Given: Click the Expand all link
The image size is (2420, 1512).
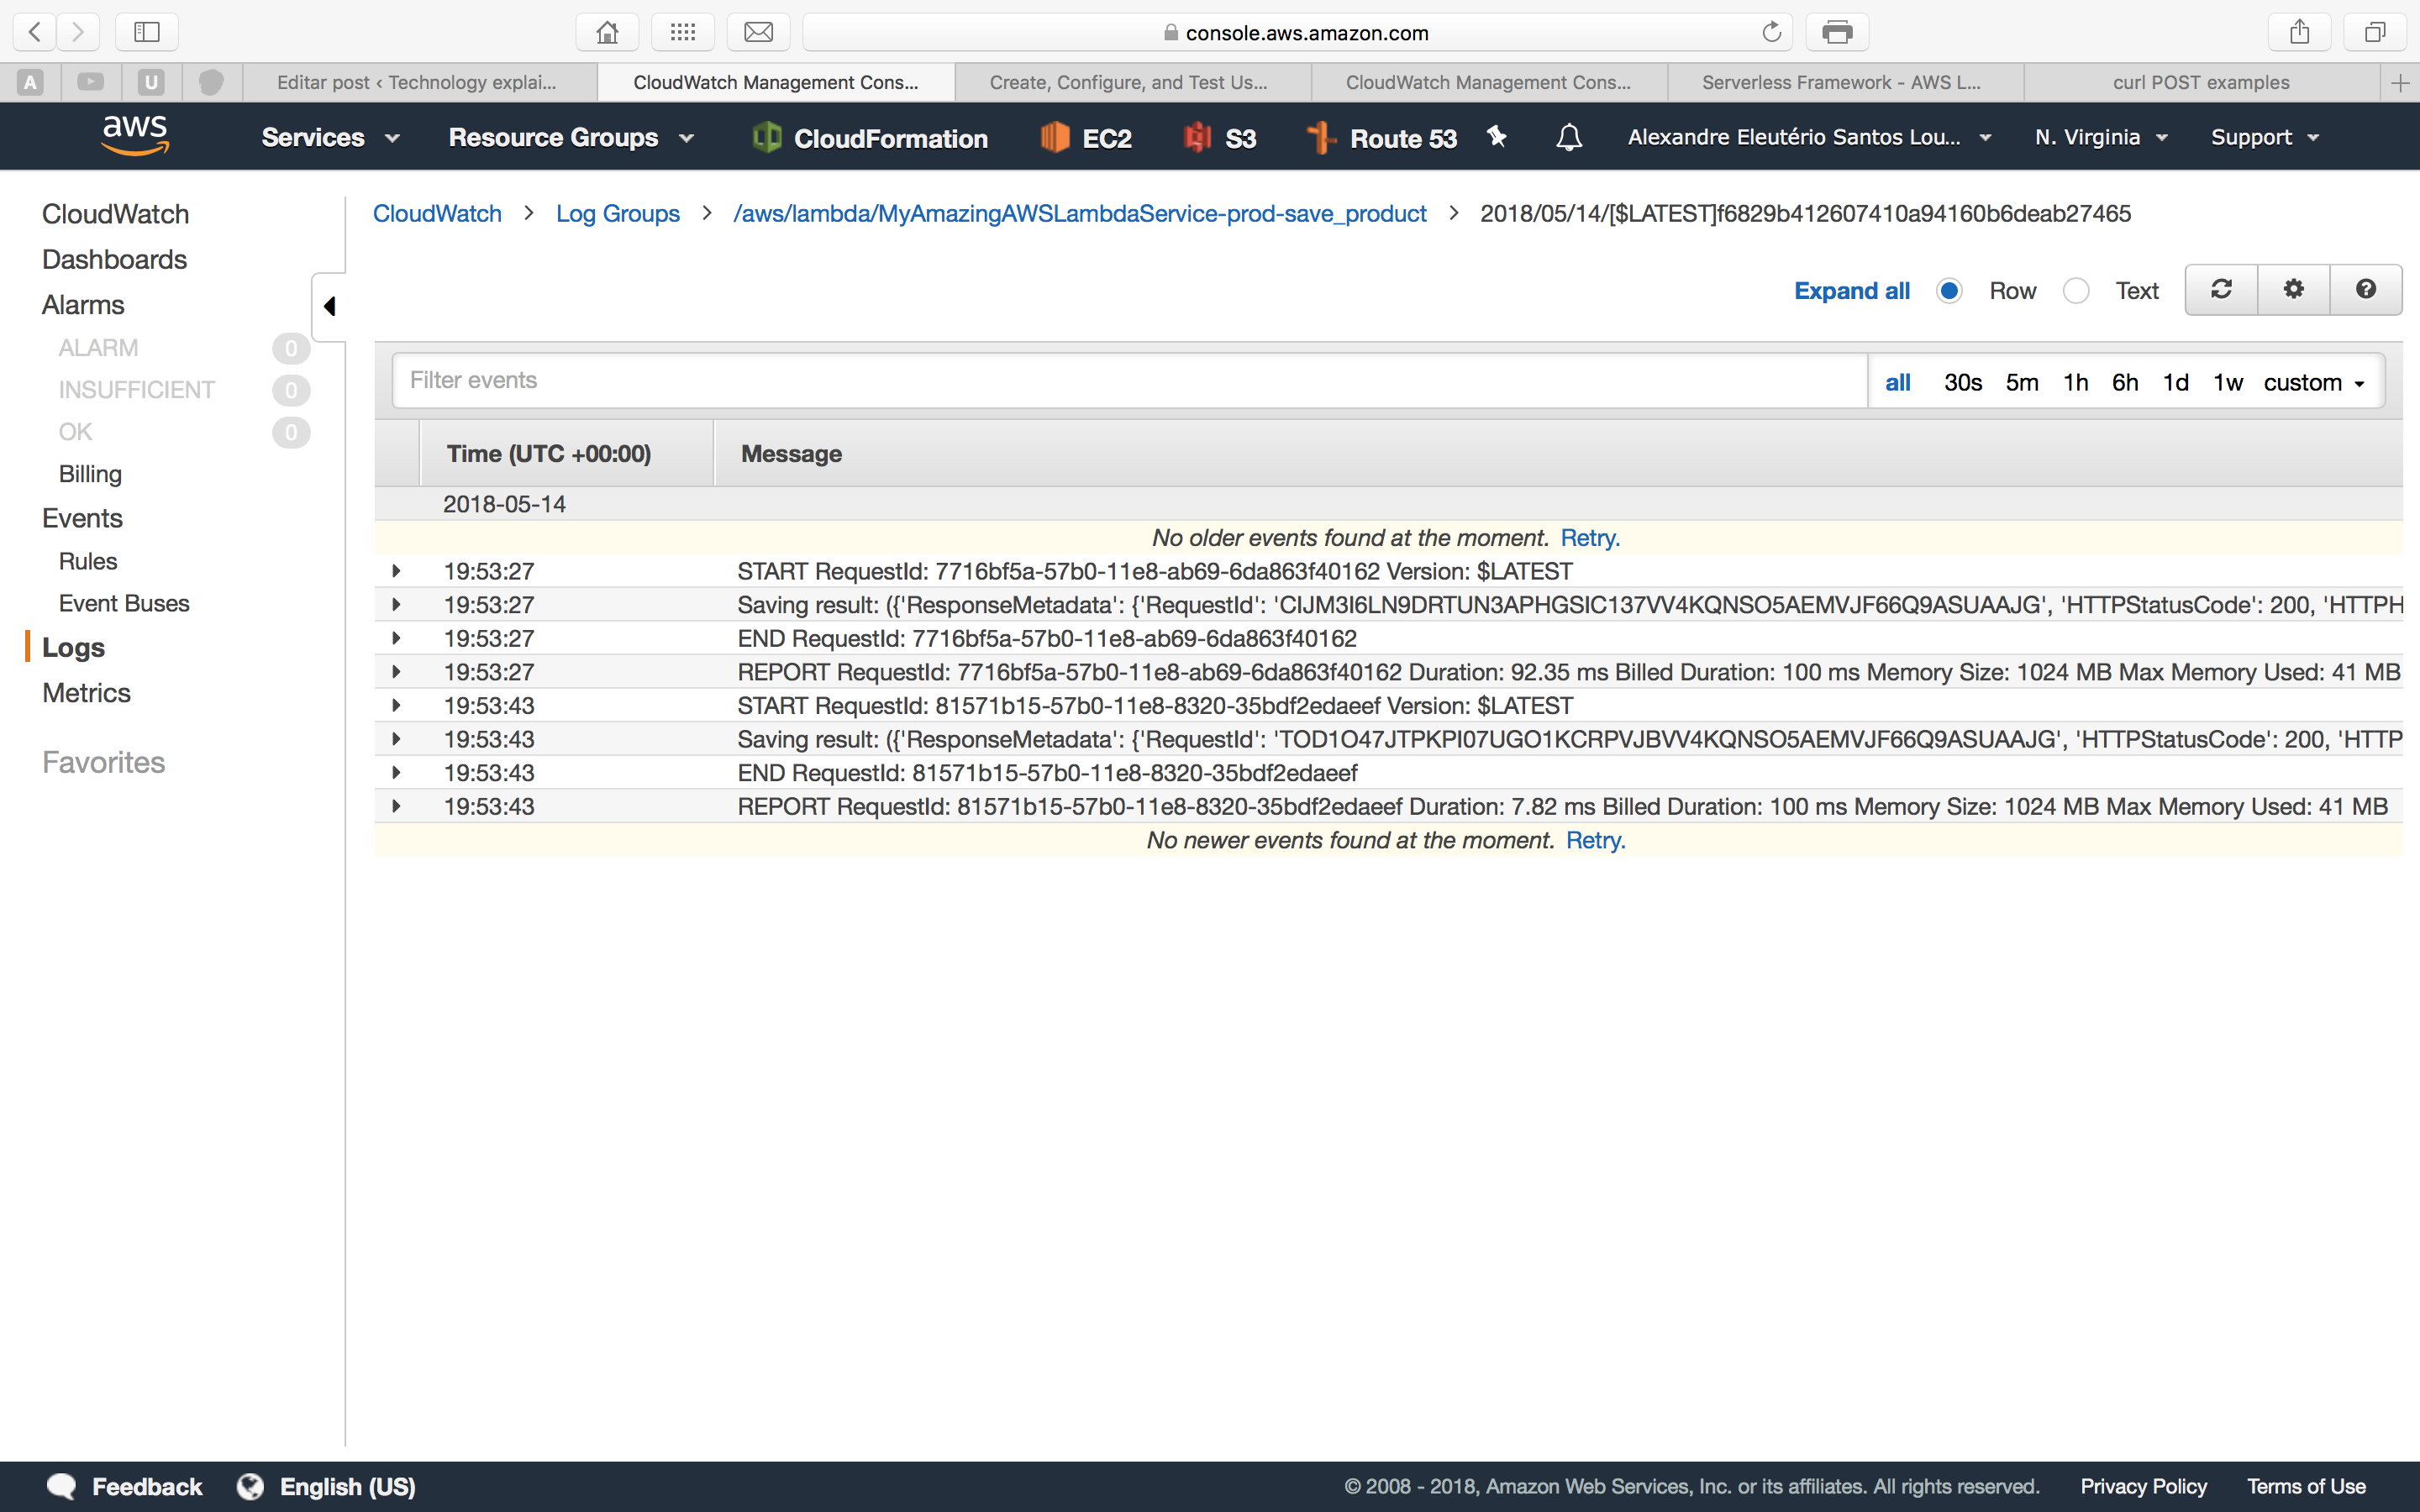Looking at the screenshot, I should pos(1851,290).
